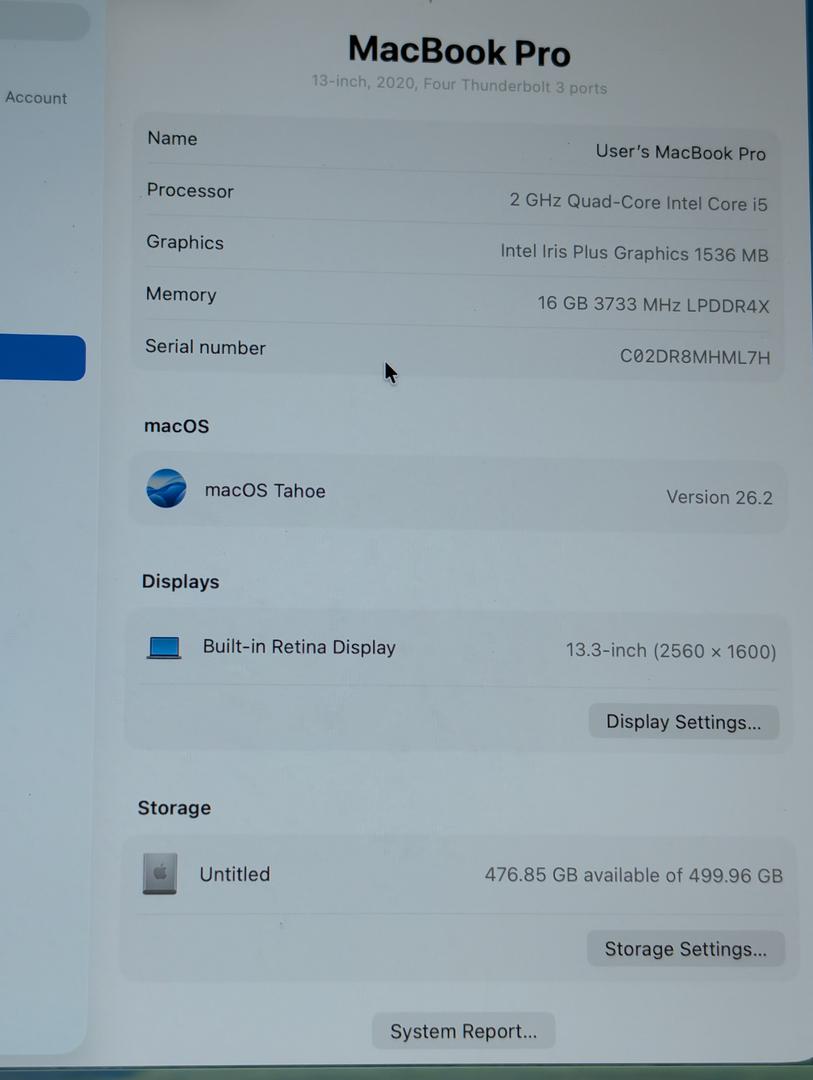Viewport: 813px width, 1080px height.
Task: Click the MacBook Pro title heading
Action: pos(460,51)
